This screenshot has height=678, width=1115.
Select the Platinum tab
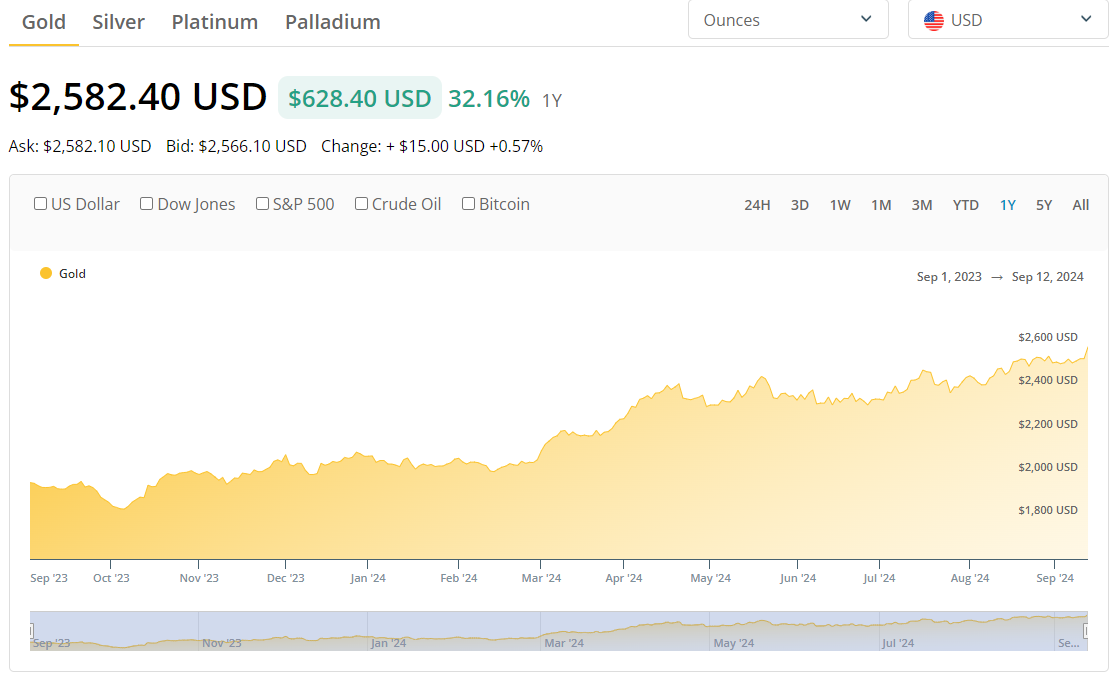[214, 22]
